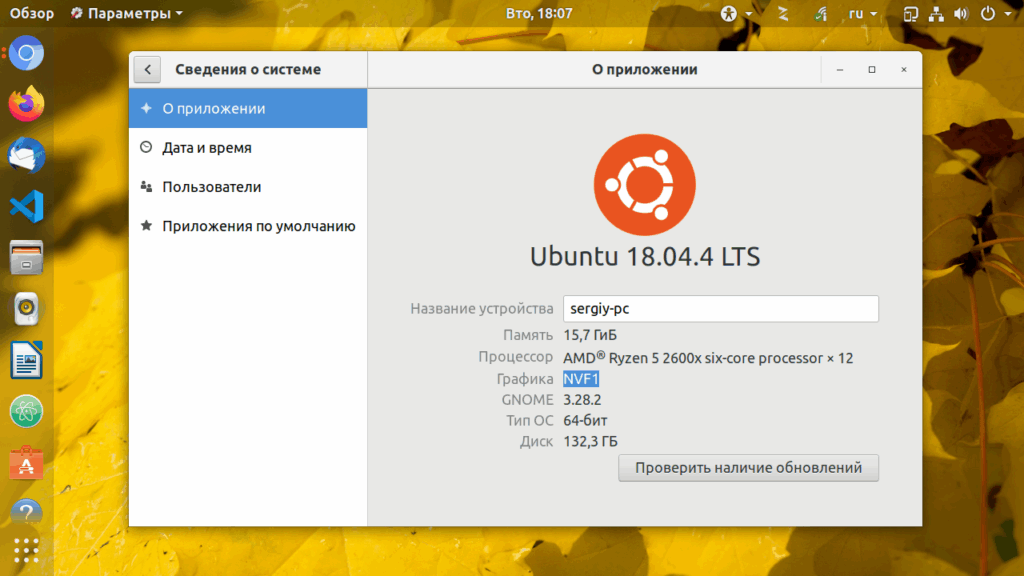1024x576 pixels.
Task: Launch Atom editor from the dock
Action: point(26,411)
